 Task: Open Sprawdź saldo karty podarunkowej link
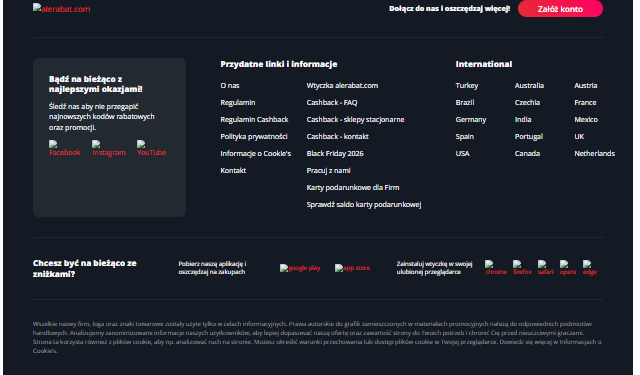pos(364,205)
